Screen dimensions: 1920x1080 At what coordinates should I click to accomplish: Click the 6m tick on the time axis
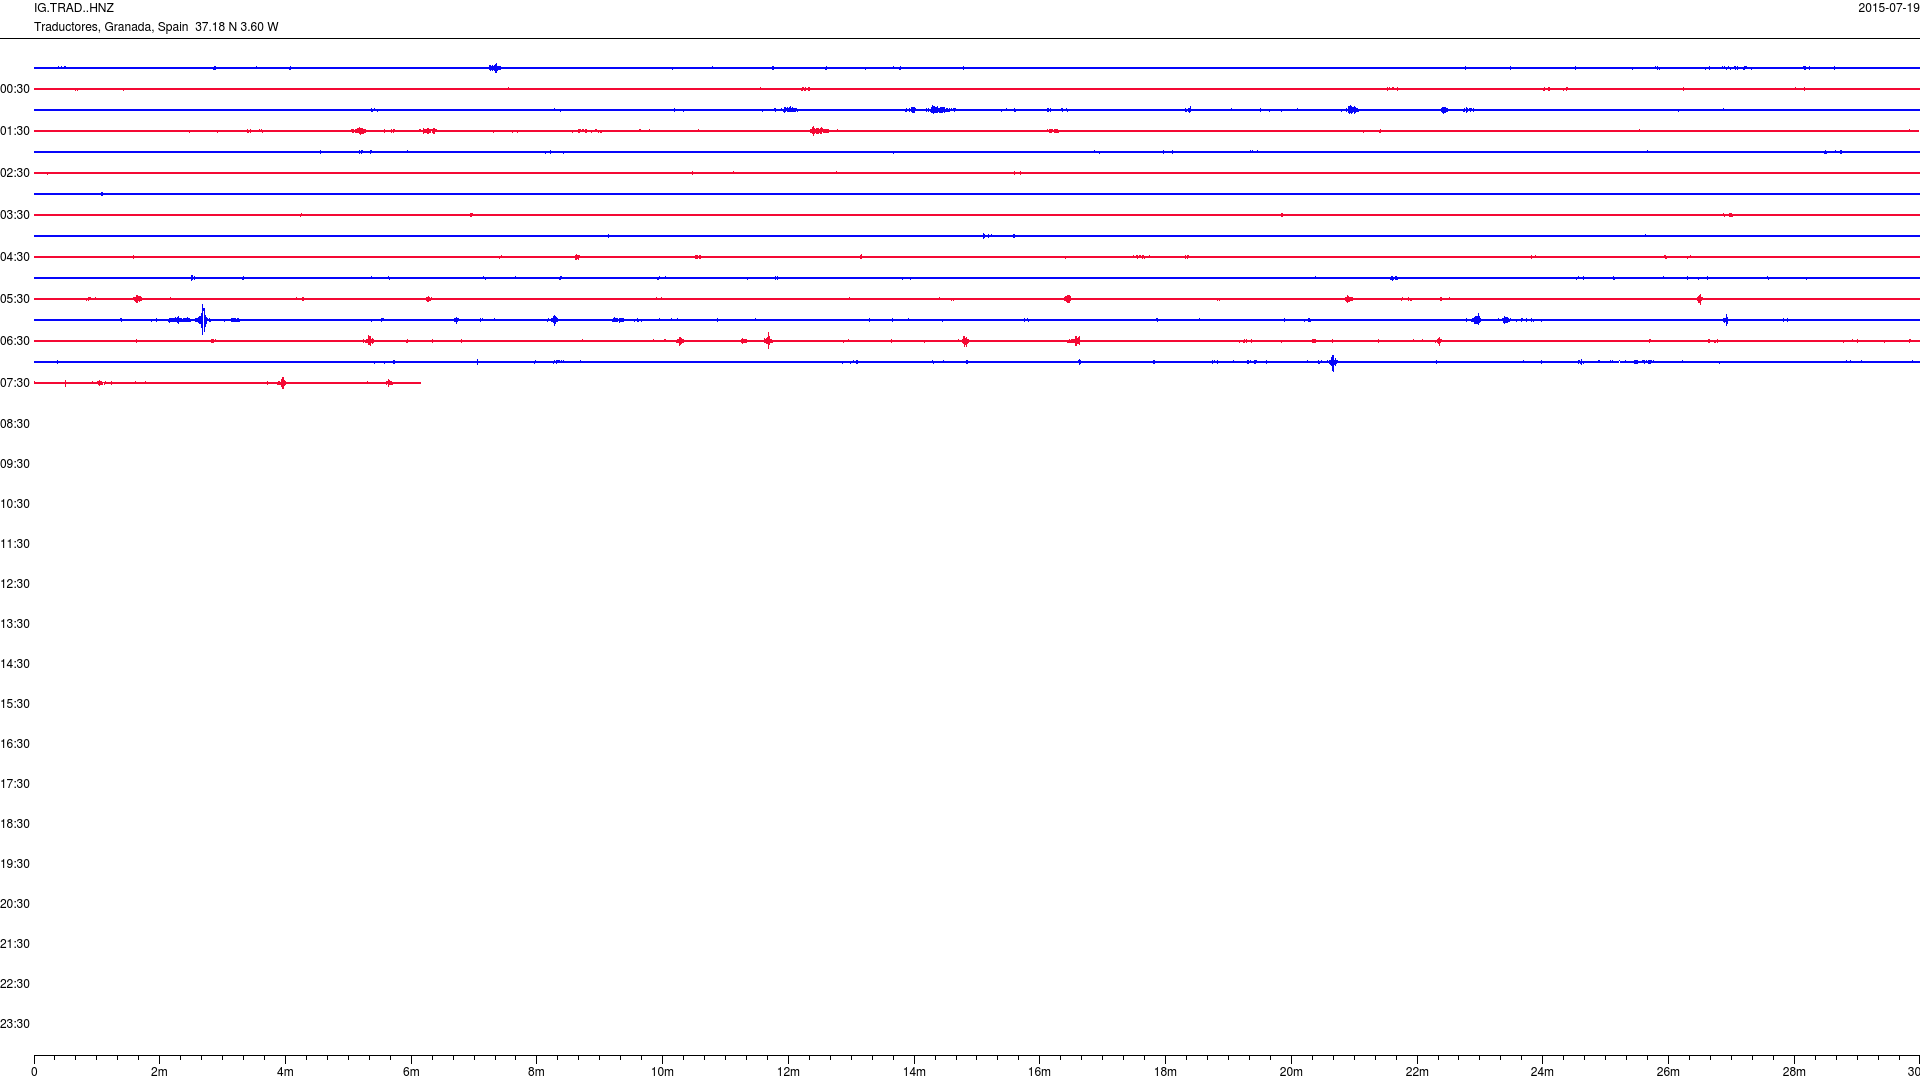pyautogui.click(x=411, y=1072)
